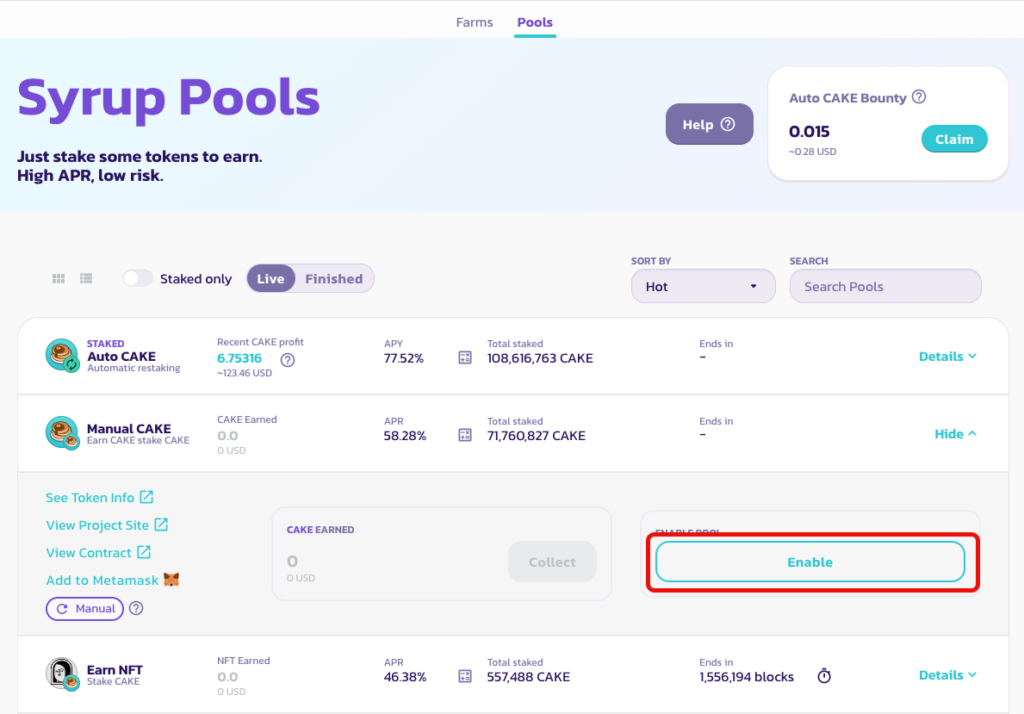This screenshot has height=714, width=1024.
Task: Click the 557,488 CAKE total staked
Action: coord(528,677)
